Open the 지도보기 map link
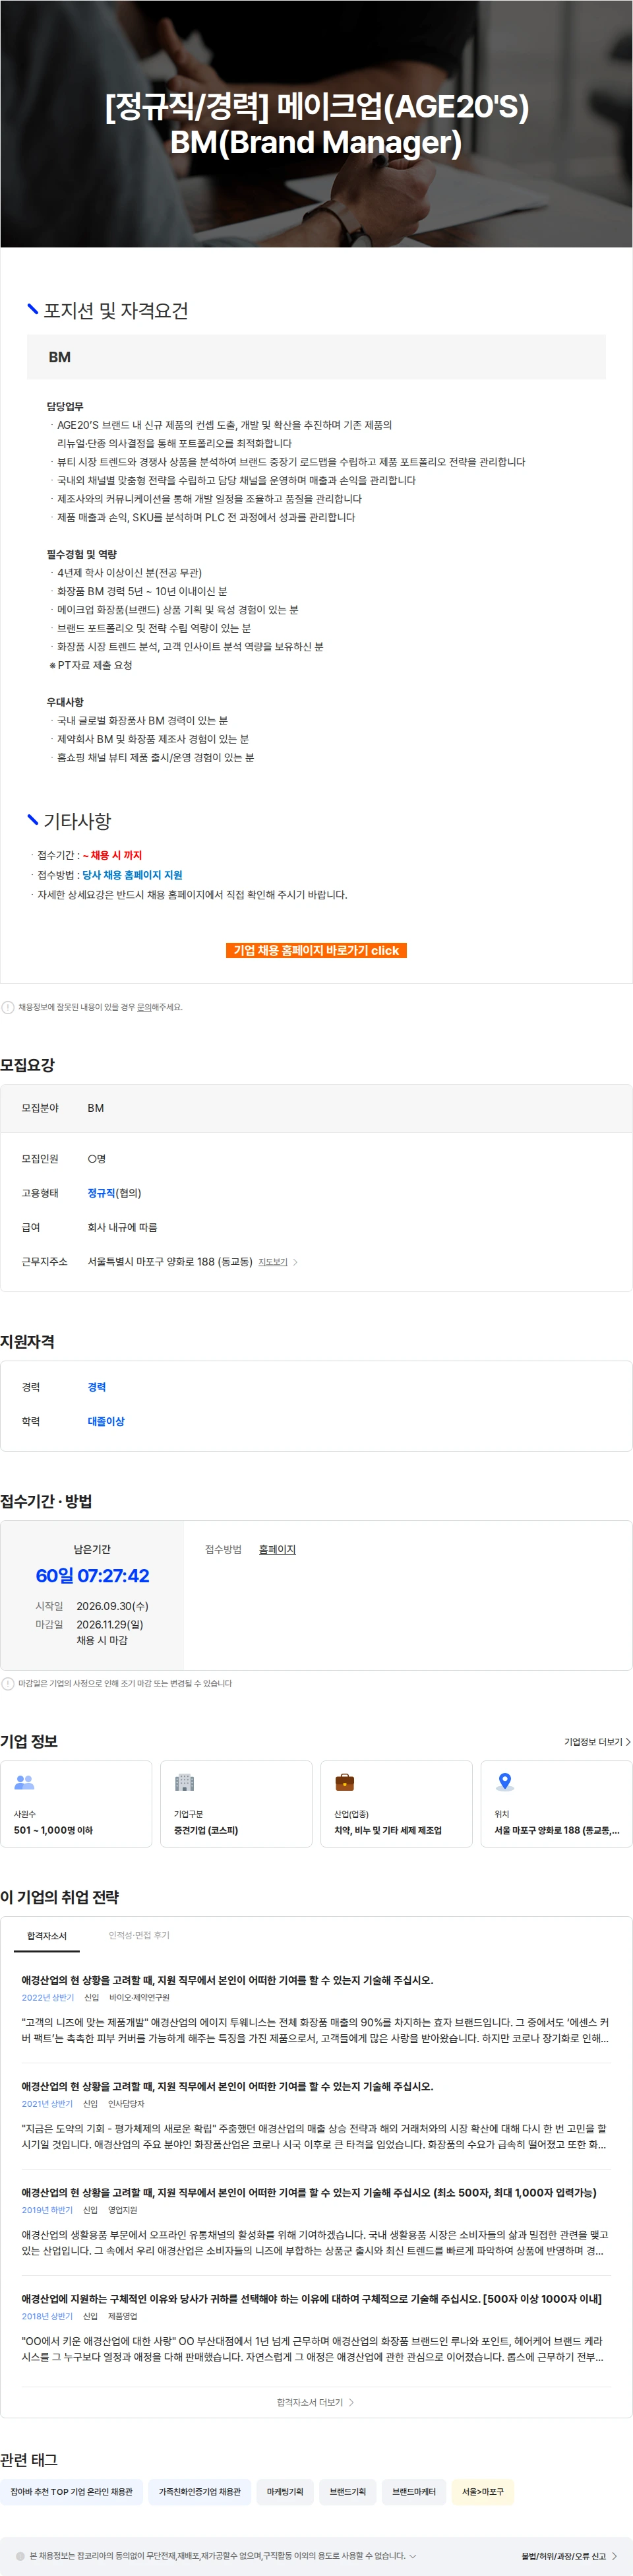The width and height of the screenshot is (633, 2576). click(x=273, y=1262)
